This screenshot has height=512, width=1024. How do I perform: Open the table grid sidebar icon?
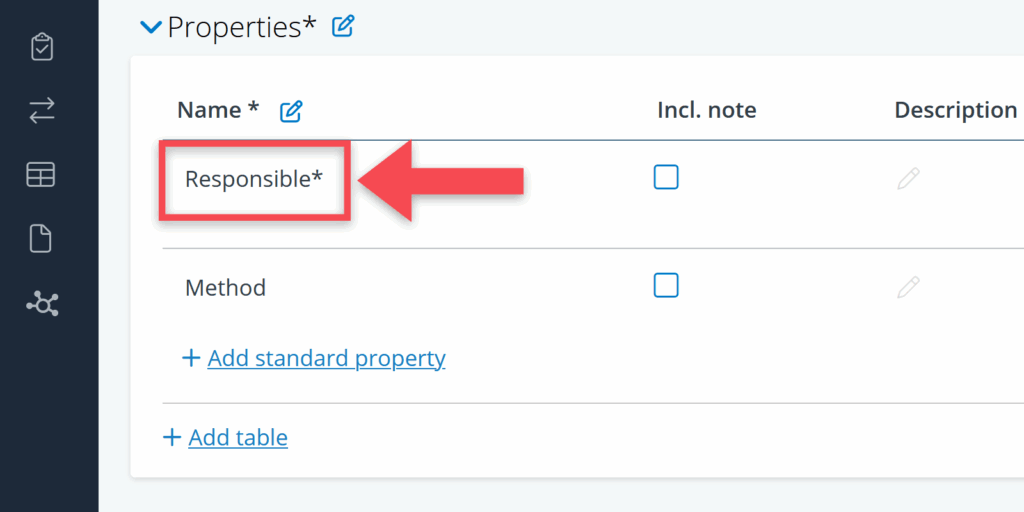[42, 175]
